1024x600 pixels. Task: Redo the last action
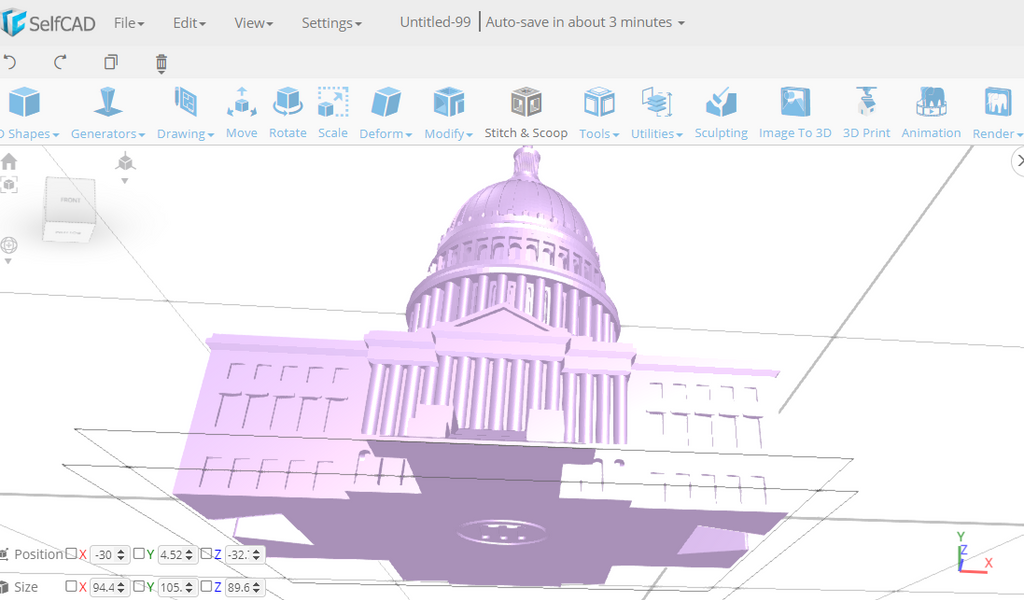click(x=60, y=62)
